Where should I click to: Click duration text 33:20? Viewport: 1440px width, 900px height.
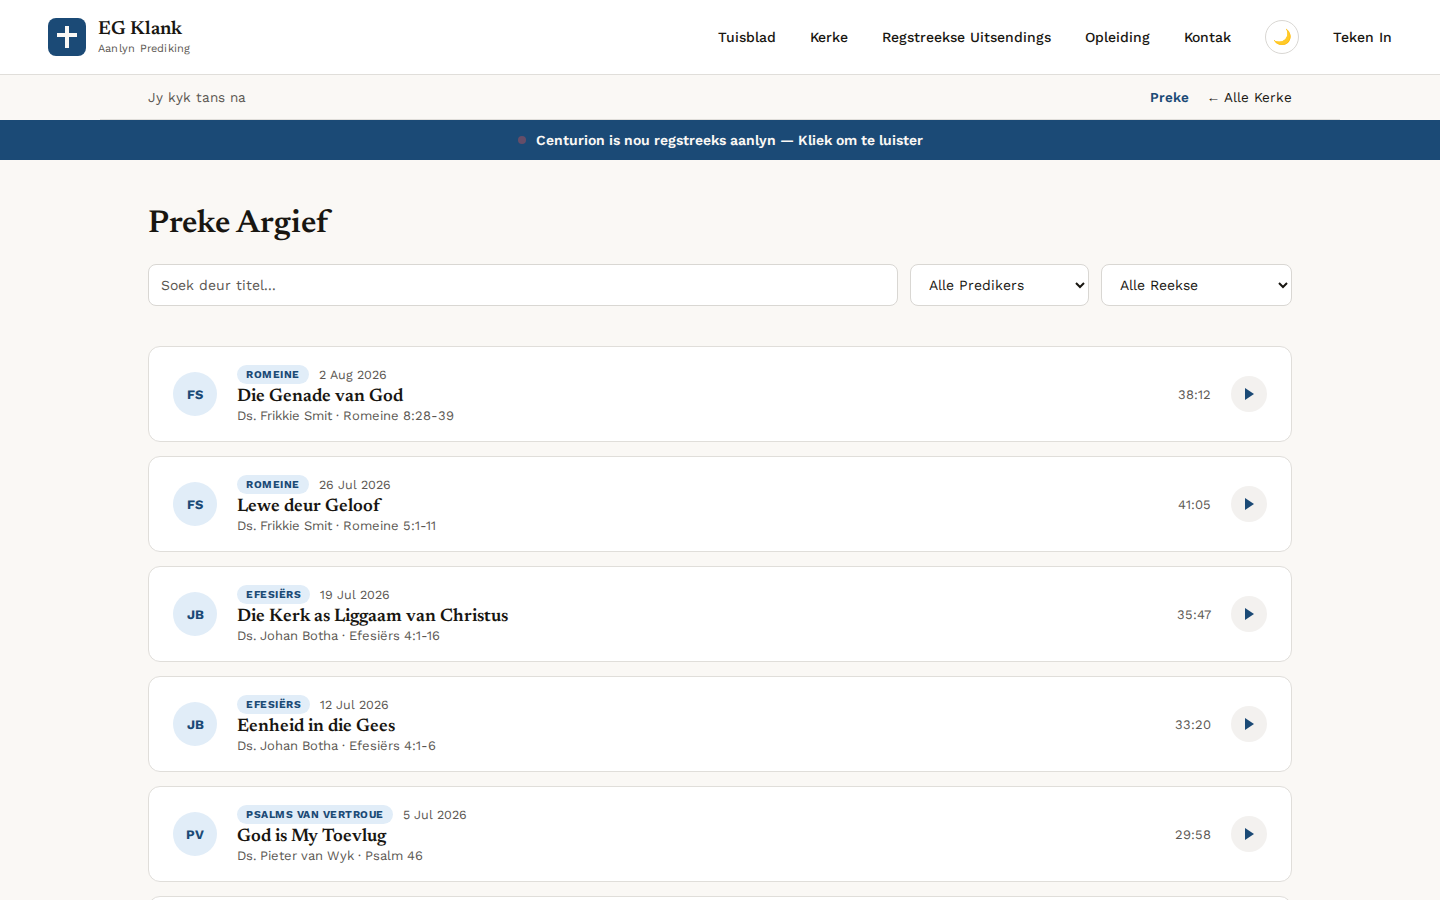[1193, 725]
